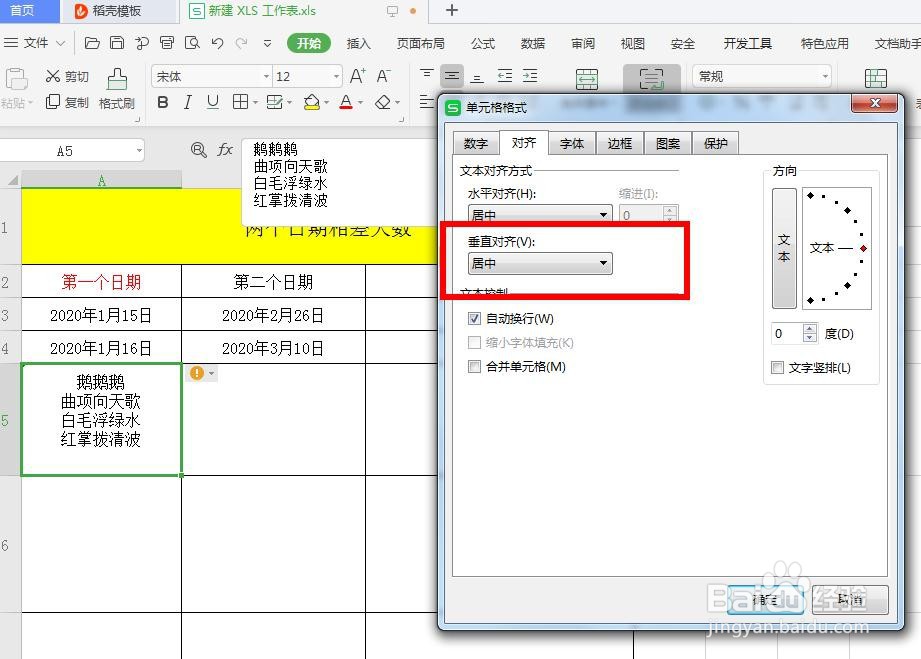Open the horizontal alignment dropdown
This screenshot has width=921, height=659.
606,214
